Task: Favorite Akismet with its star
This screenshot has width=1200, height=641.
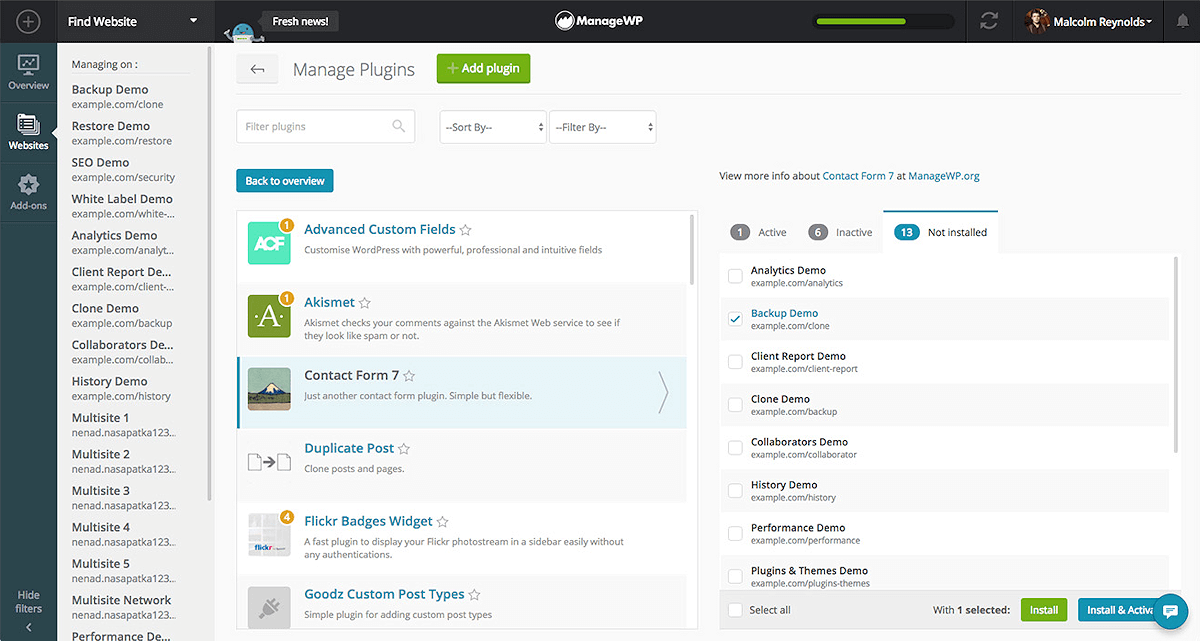Action: click(365, 303)
